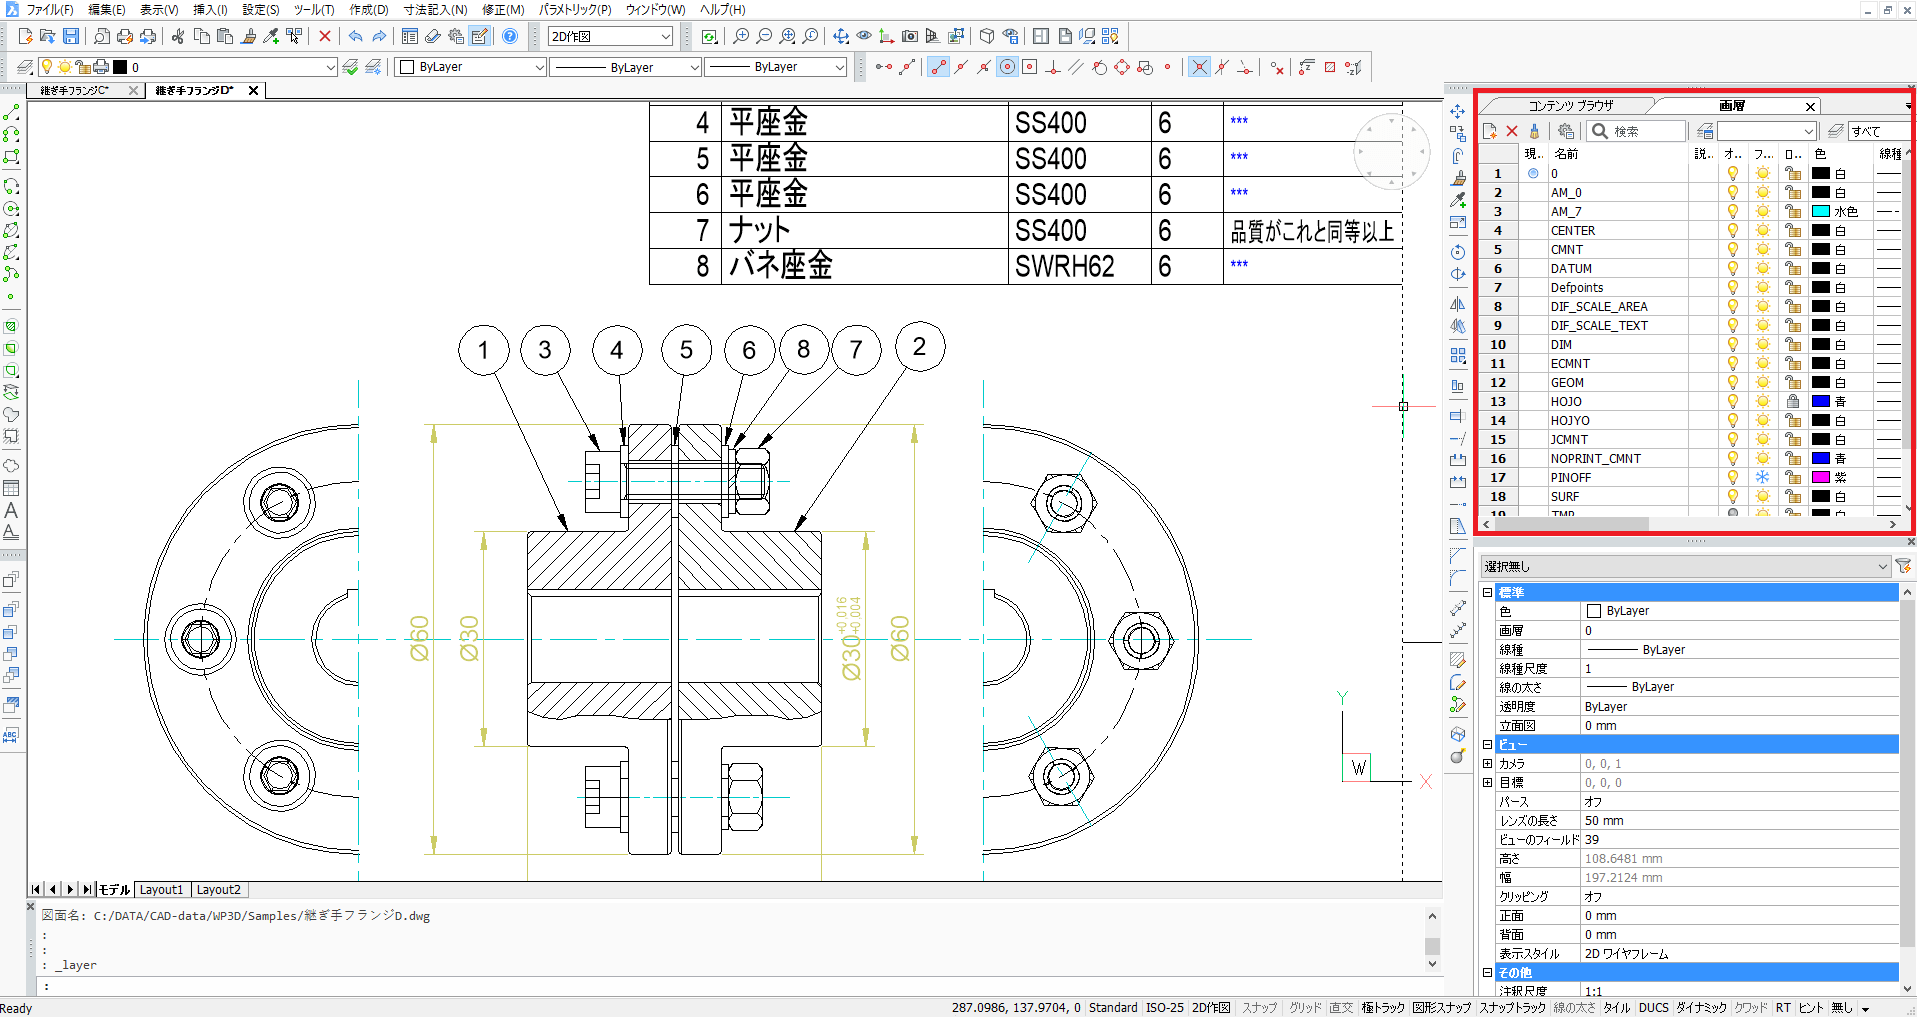Toggle endpoint snap in snap toolbar
1917x1017 pixels.
tap(938, 67)
